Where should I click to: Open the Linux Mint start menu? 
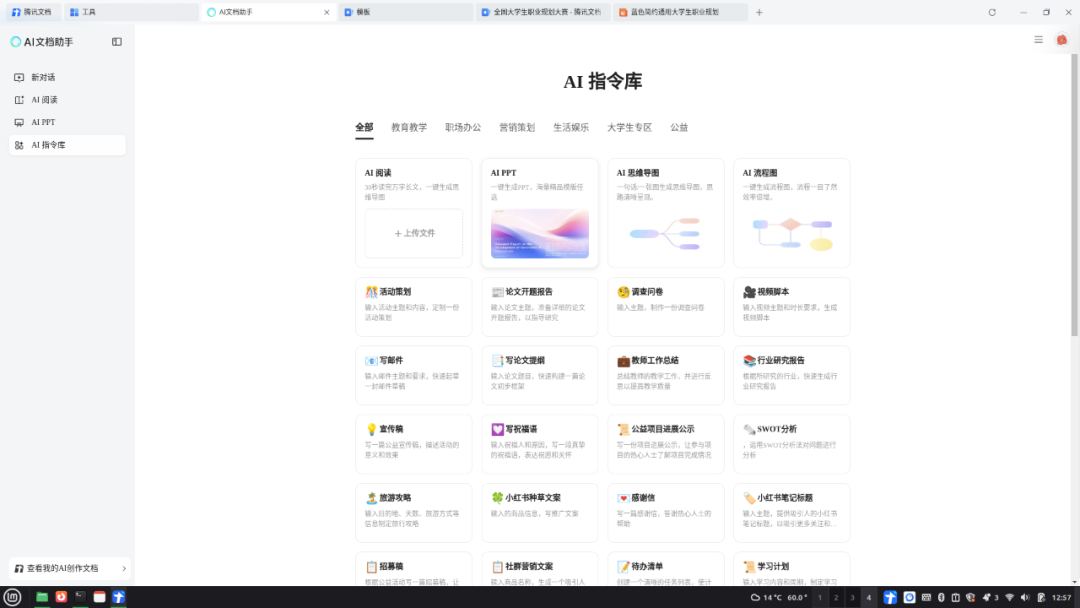(12, 598)
